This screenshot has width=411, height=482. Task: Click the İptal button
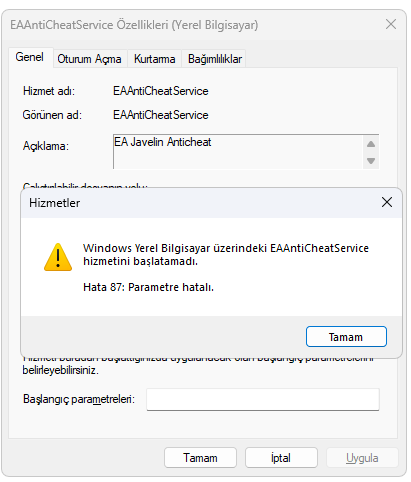pyautogui.click(x=281, y=458)
